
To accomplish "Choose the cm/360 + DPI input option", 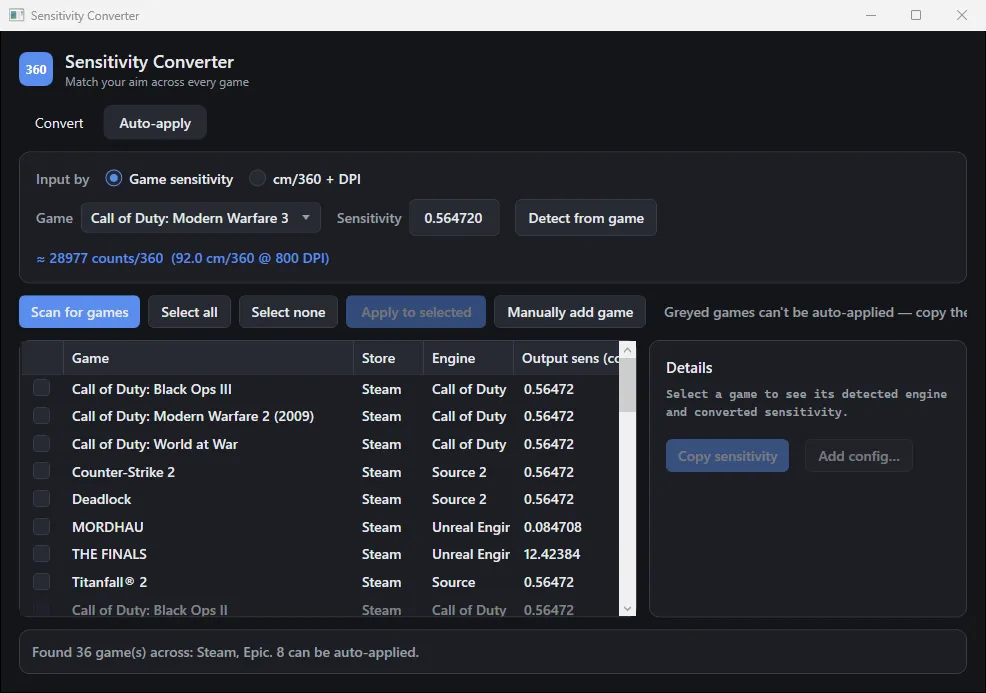I will (257, 179).
